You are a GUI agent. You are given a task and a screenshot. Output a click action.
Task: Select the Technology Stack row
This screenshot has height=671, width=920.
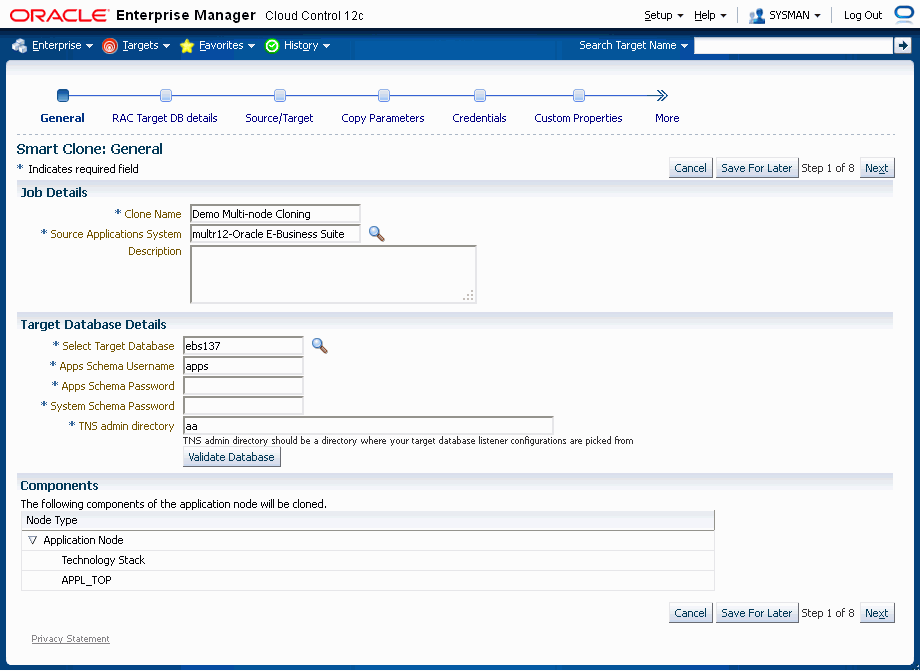[368, 560]
